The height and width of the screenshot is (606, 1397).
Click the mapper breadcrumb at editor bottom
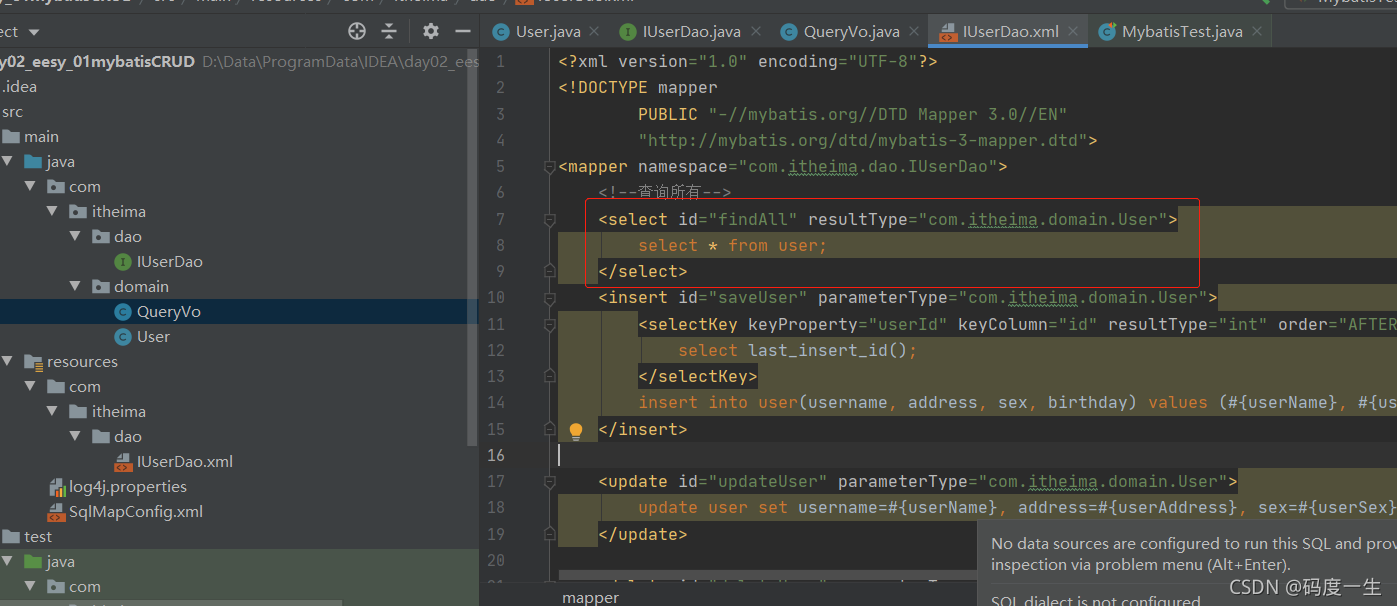click(x=590, y=597)
